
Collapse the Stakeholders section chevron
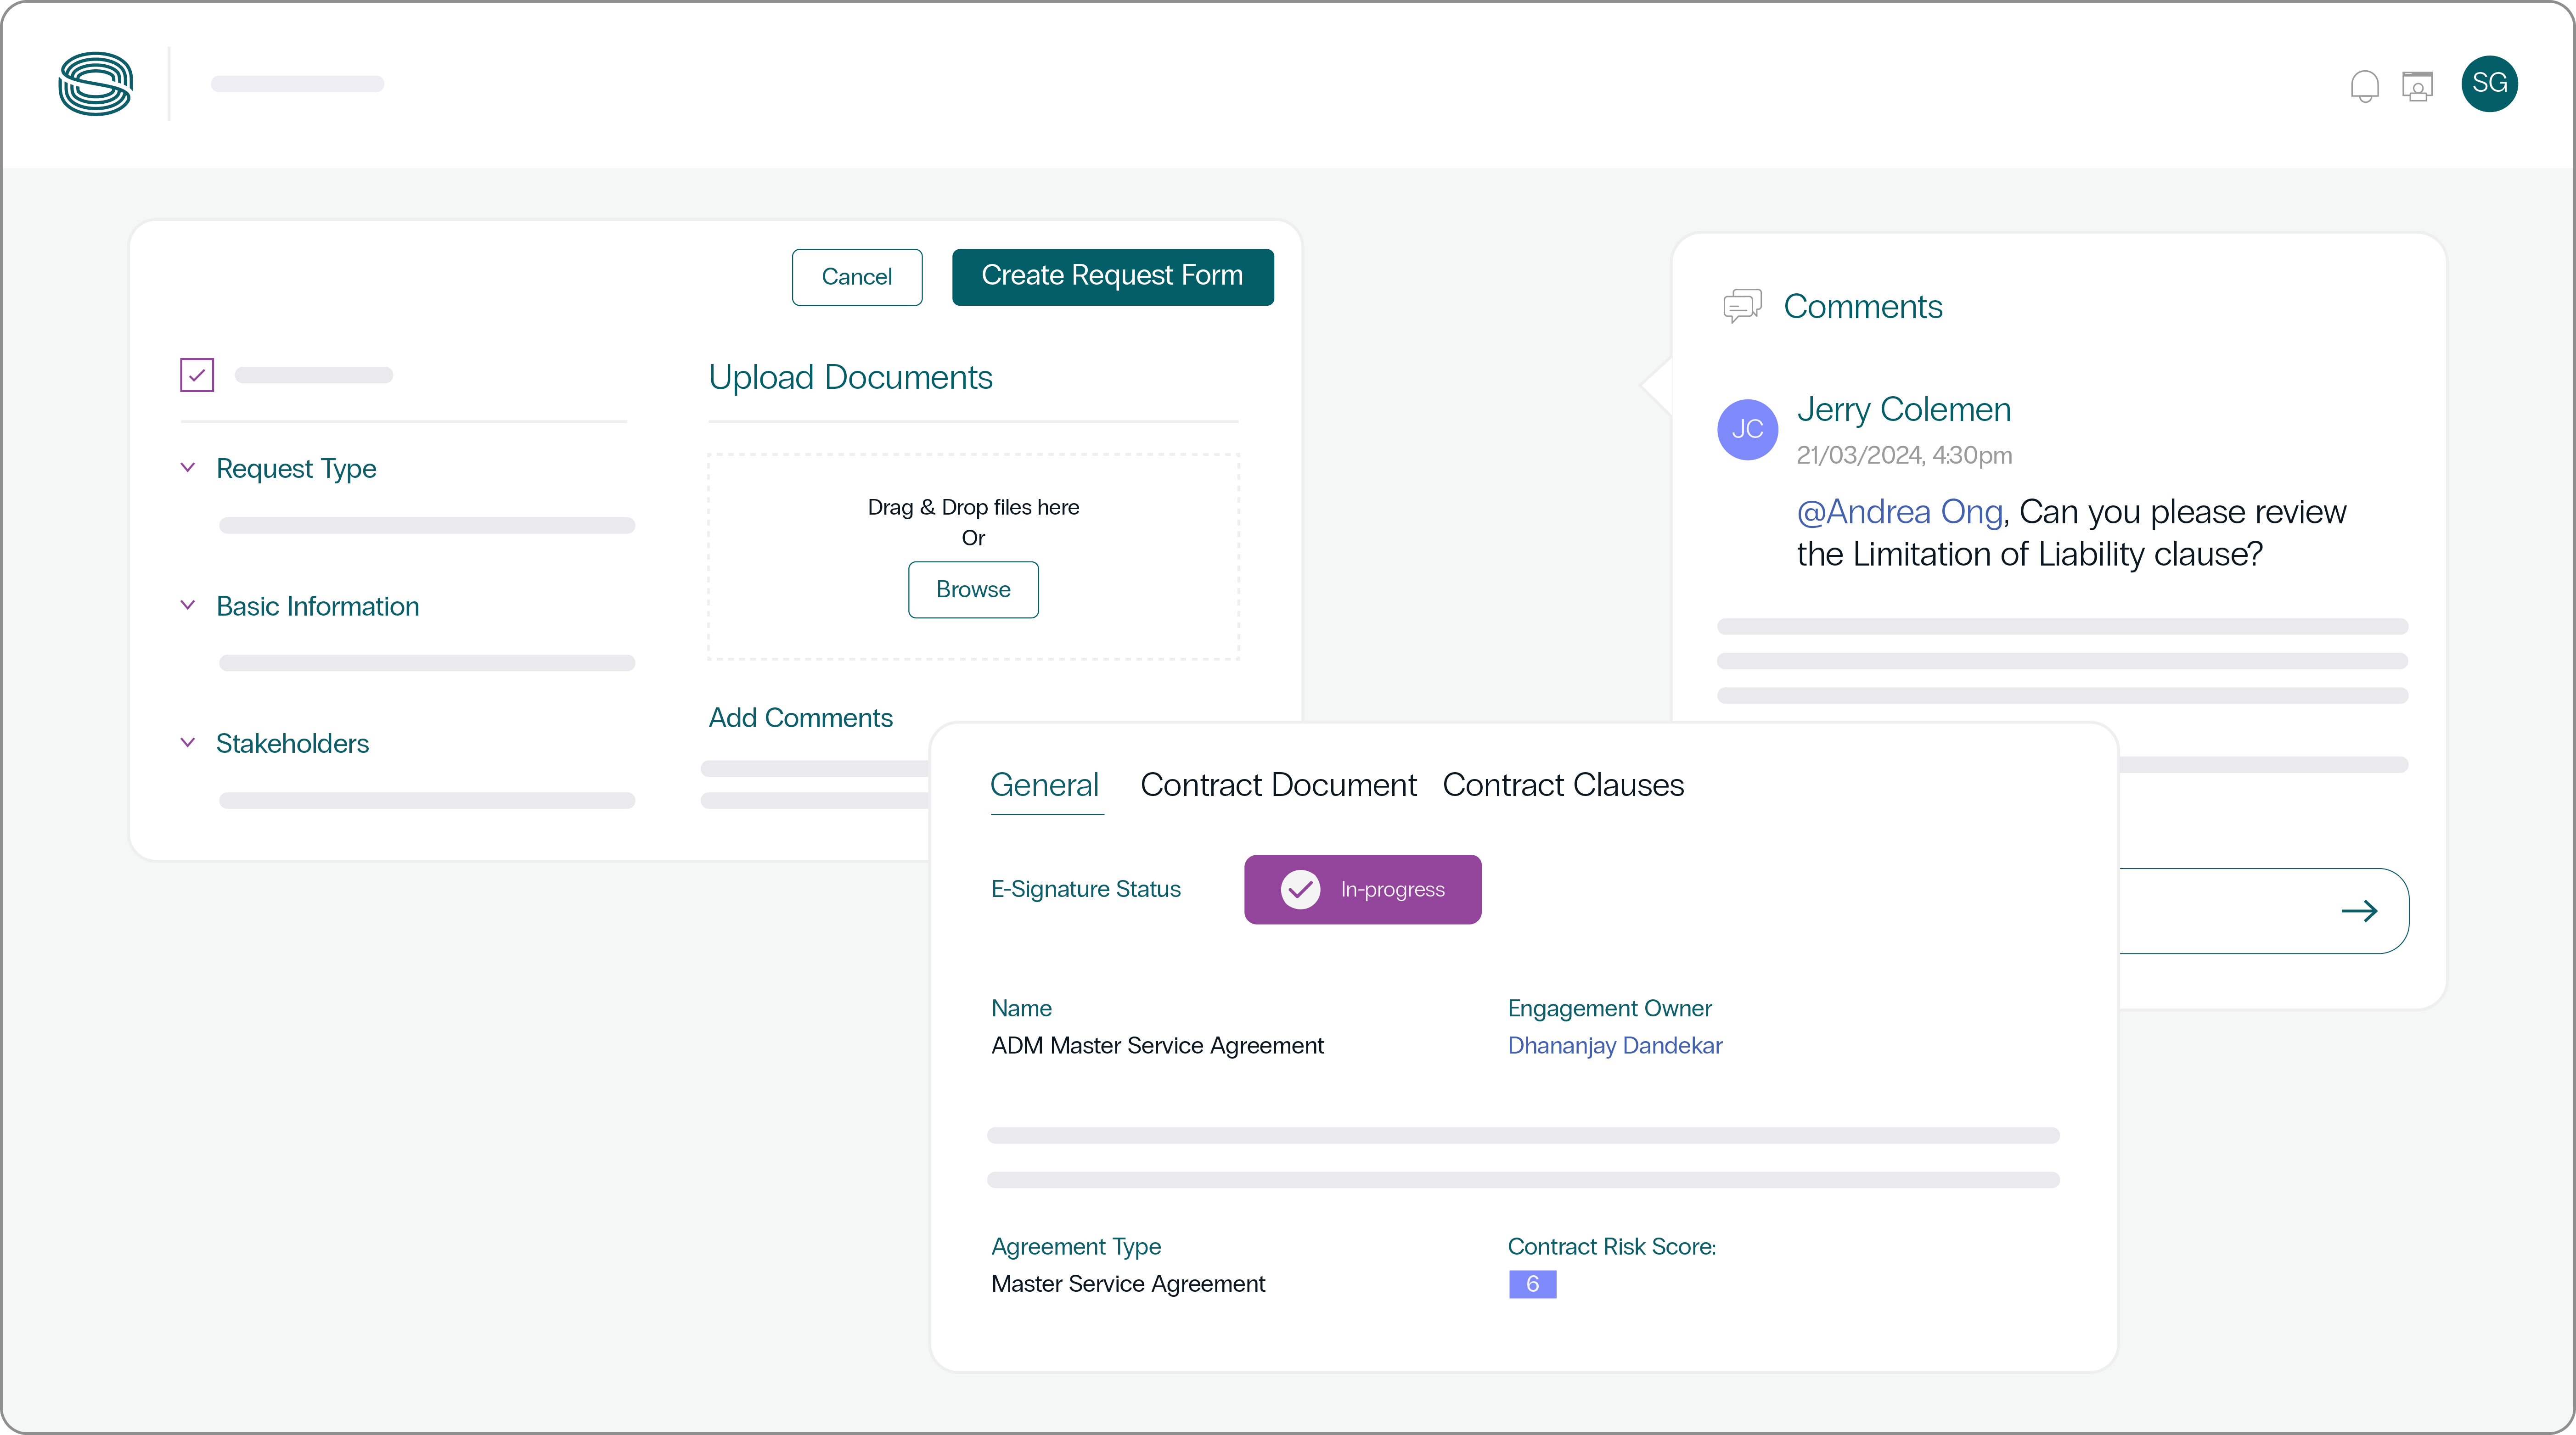pos(187,743)
